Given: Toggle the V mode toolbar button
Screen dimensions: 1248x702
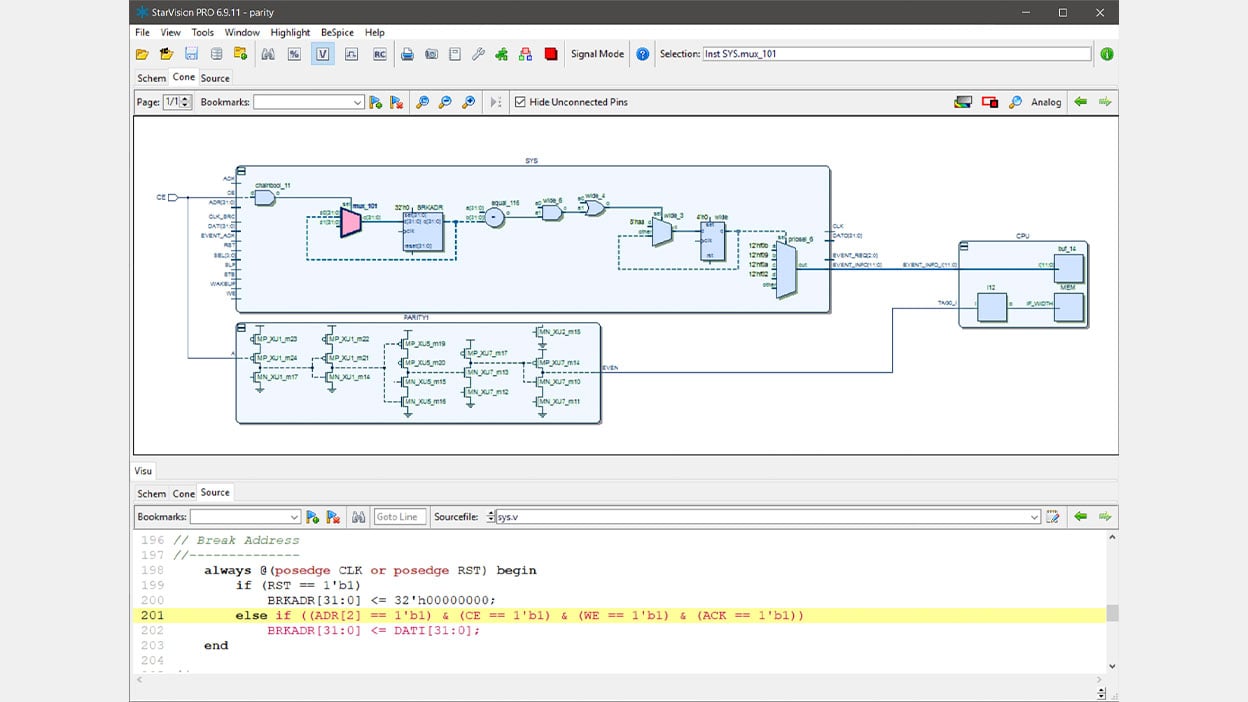Looking at the screenshot, I should pos(322,54).
